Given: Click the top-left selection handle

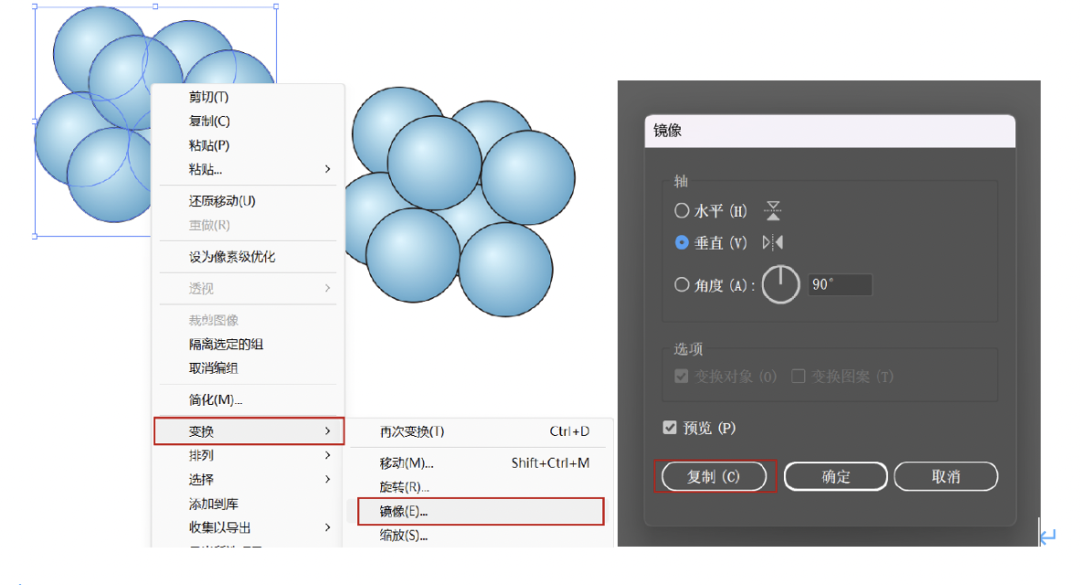Looking at the screenshot, I should [35, 7].
